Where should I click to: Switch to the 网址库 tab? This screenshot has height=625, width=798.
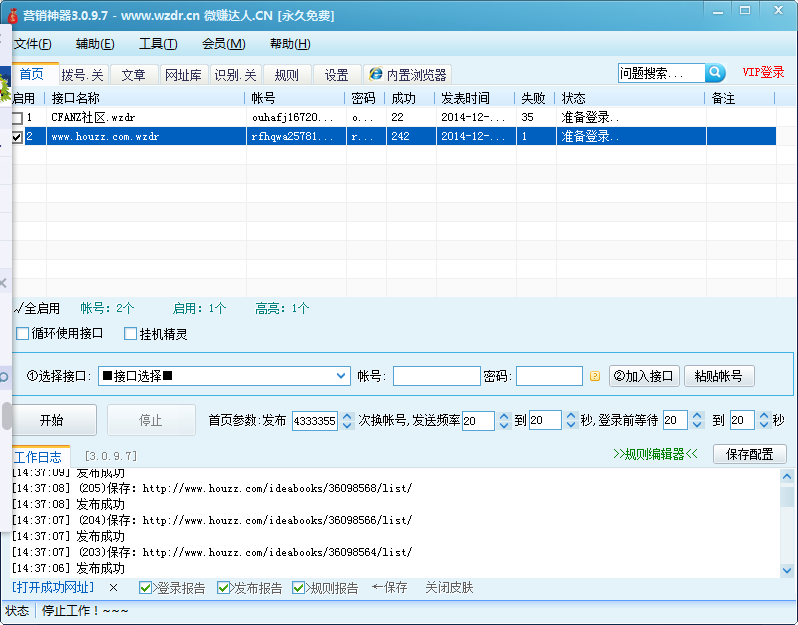click(183, 75)
